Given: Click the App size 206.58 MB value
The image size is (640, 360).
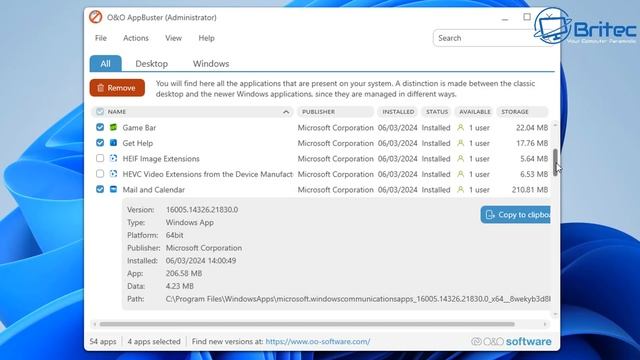Looking at the screenshot, I should click(x=184, y=273).
